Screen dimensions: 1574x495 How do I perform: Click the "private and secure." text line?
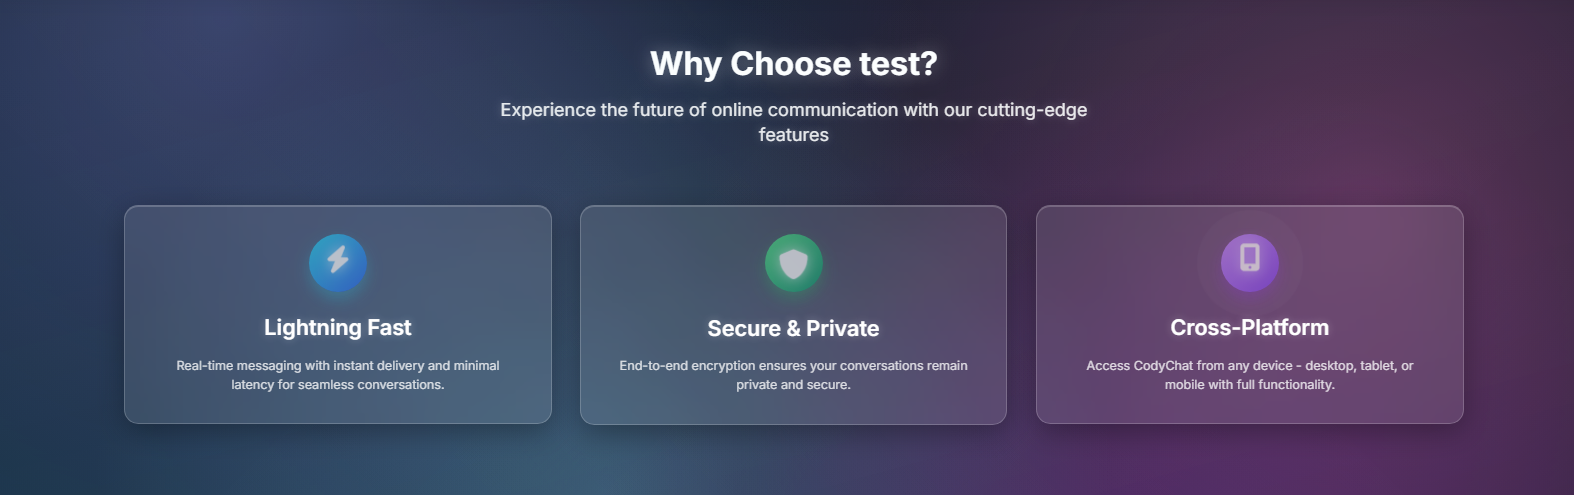pos(793,385)
